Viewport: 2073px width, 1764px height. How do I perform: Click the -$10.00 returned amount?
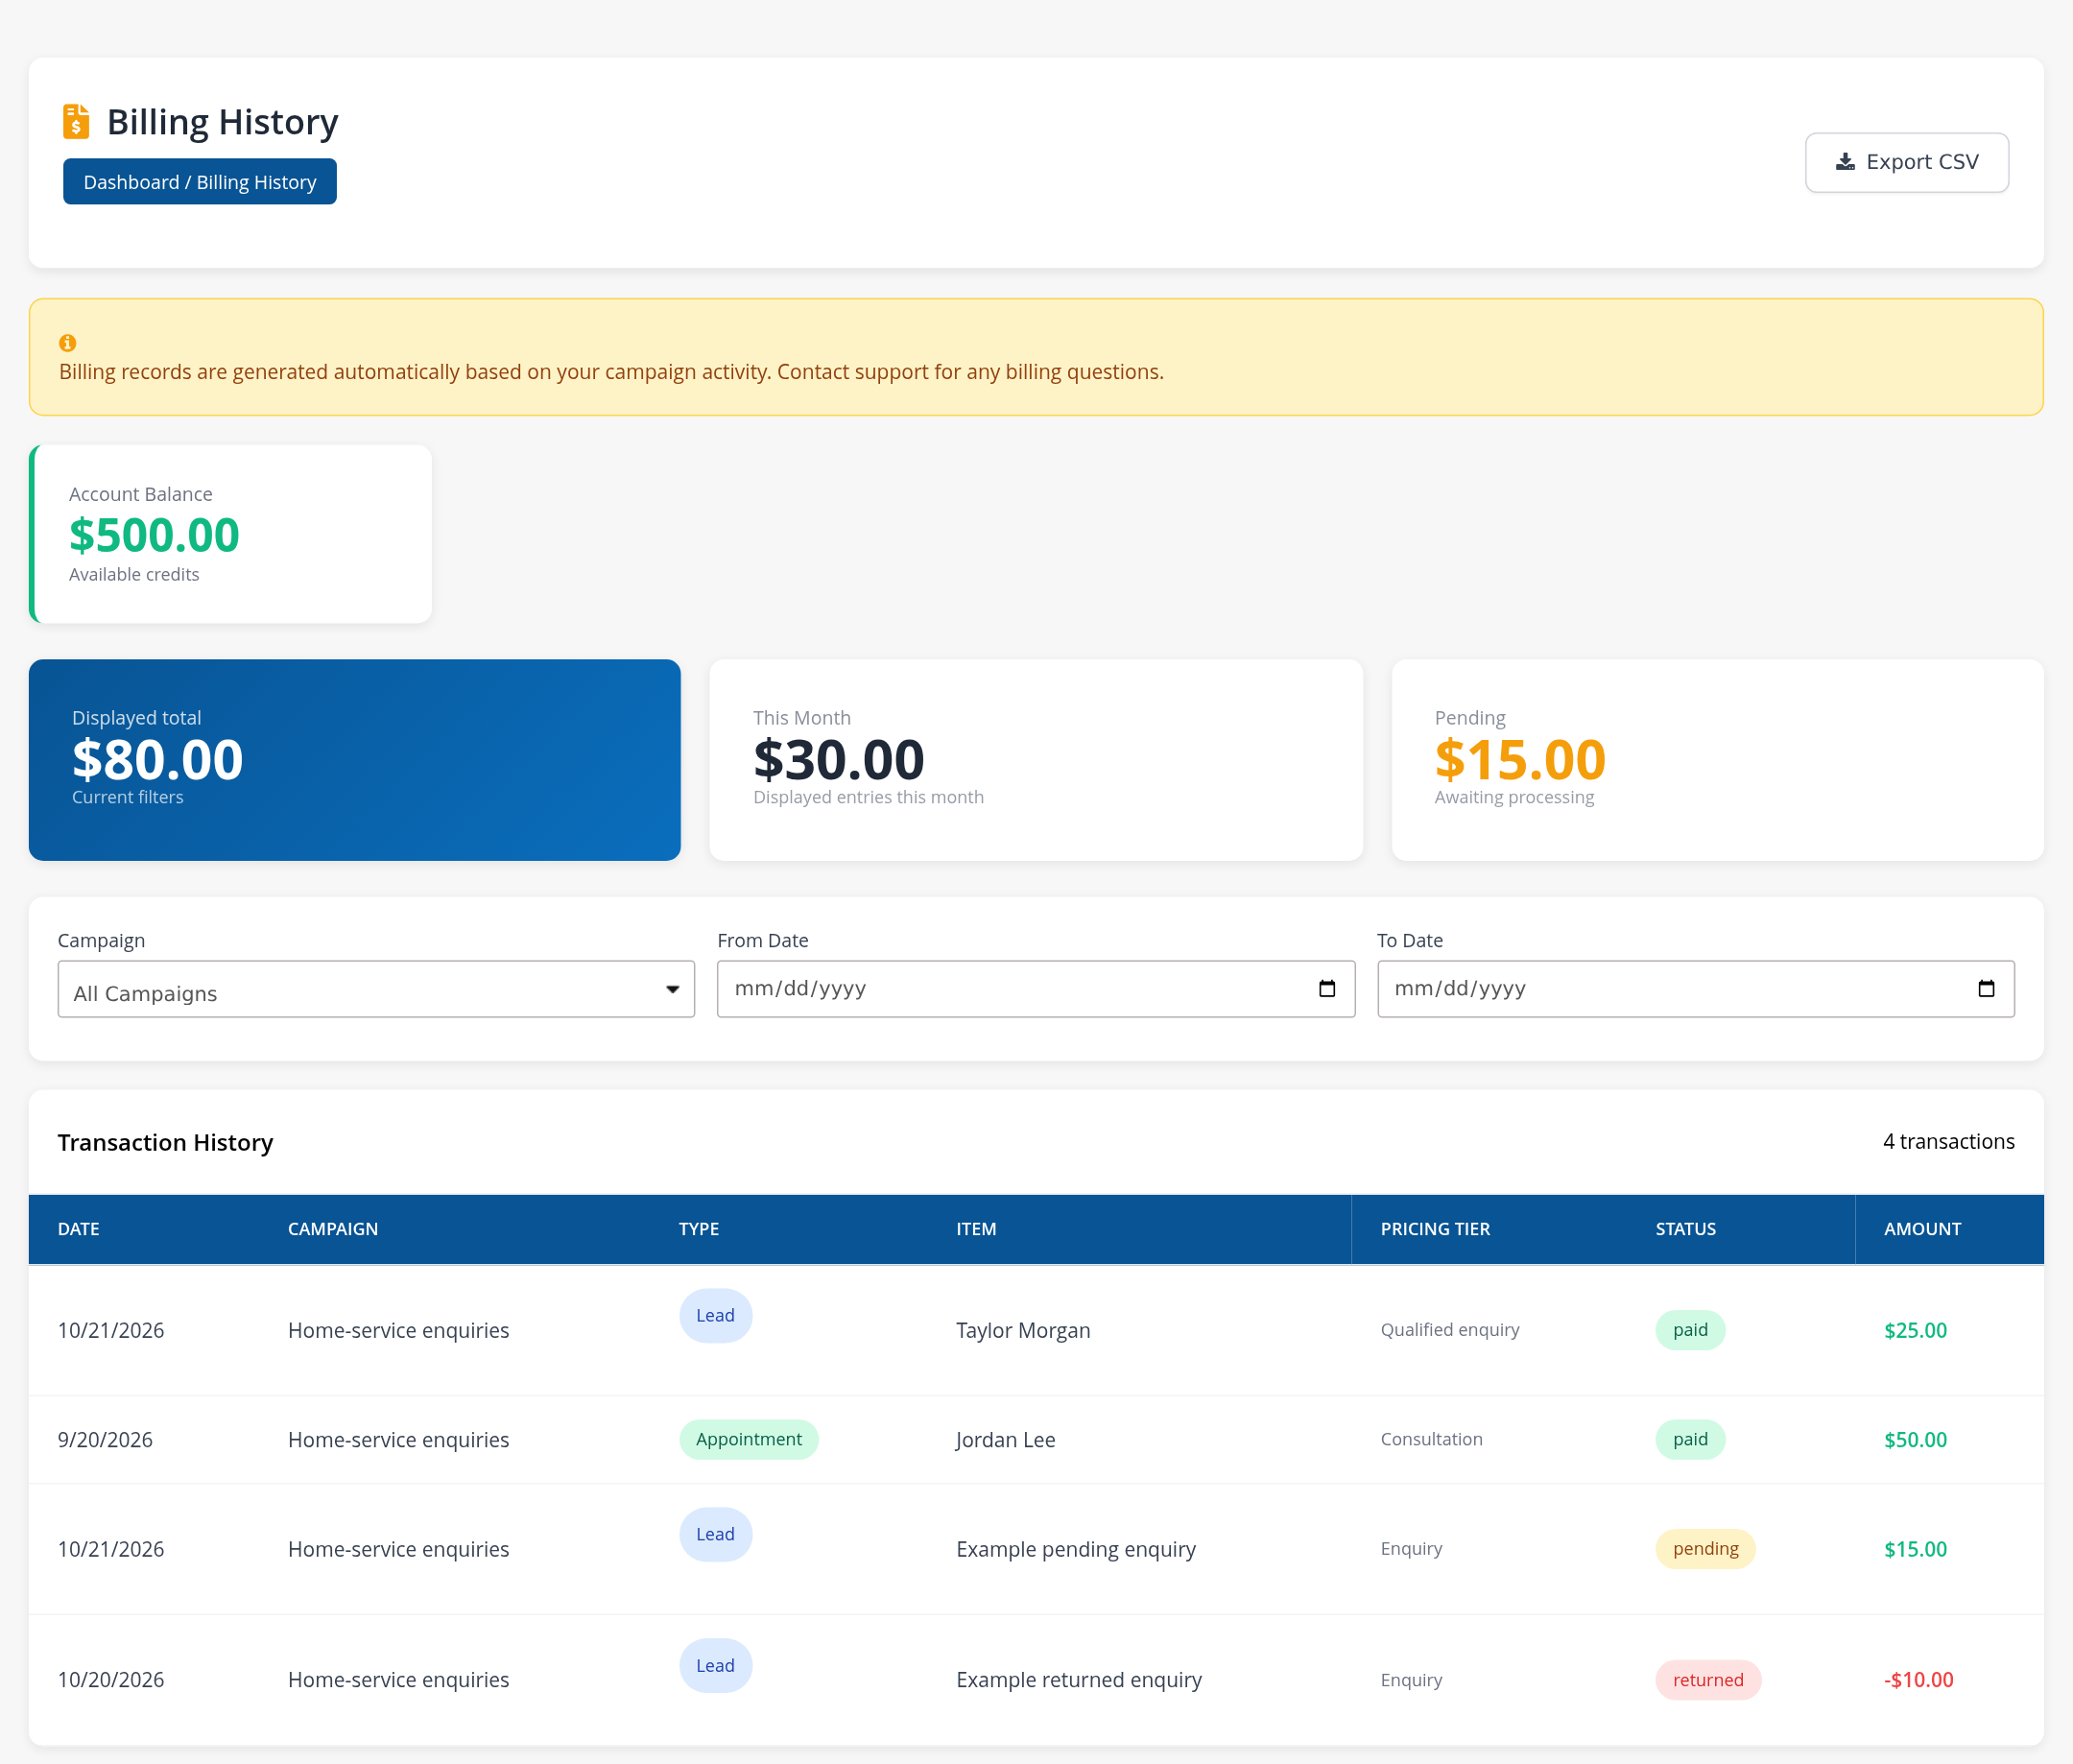coord(1918,1680)
